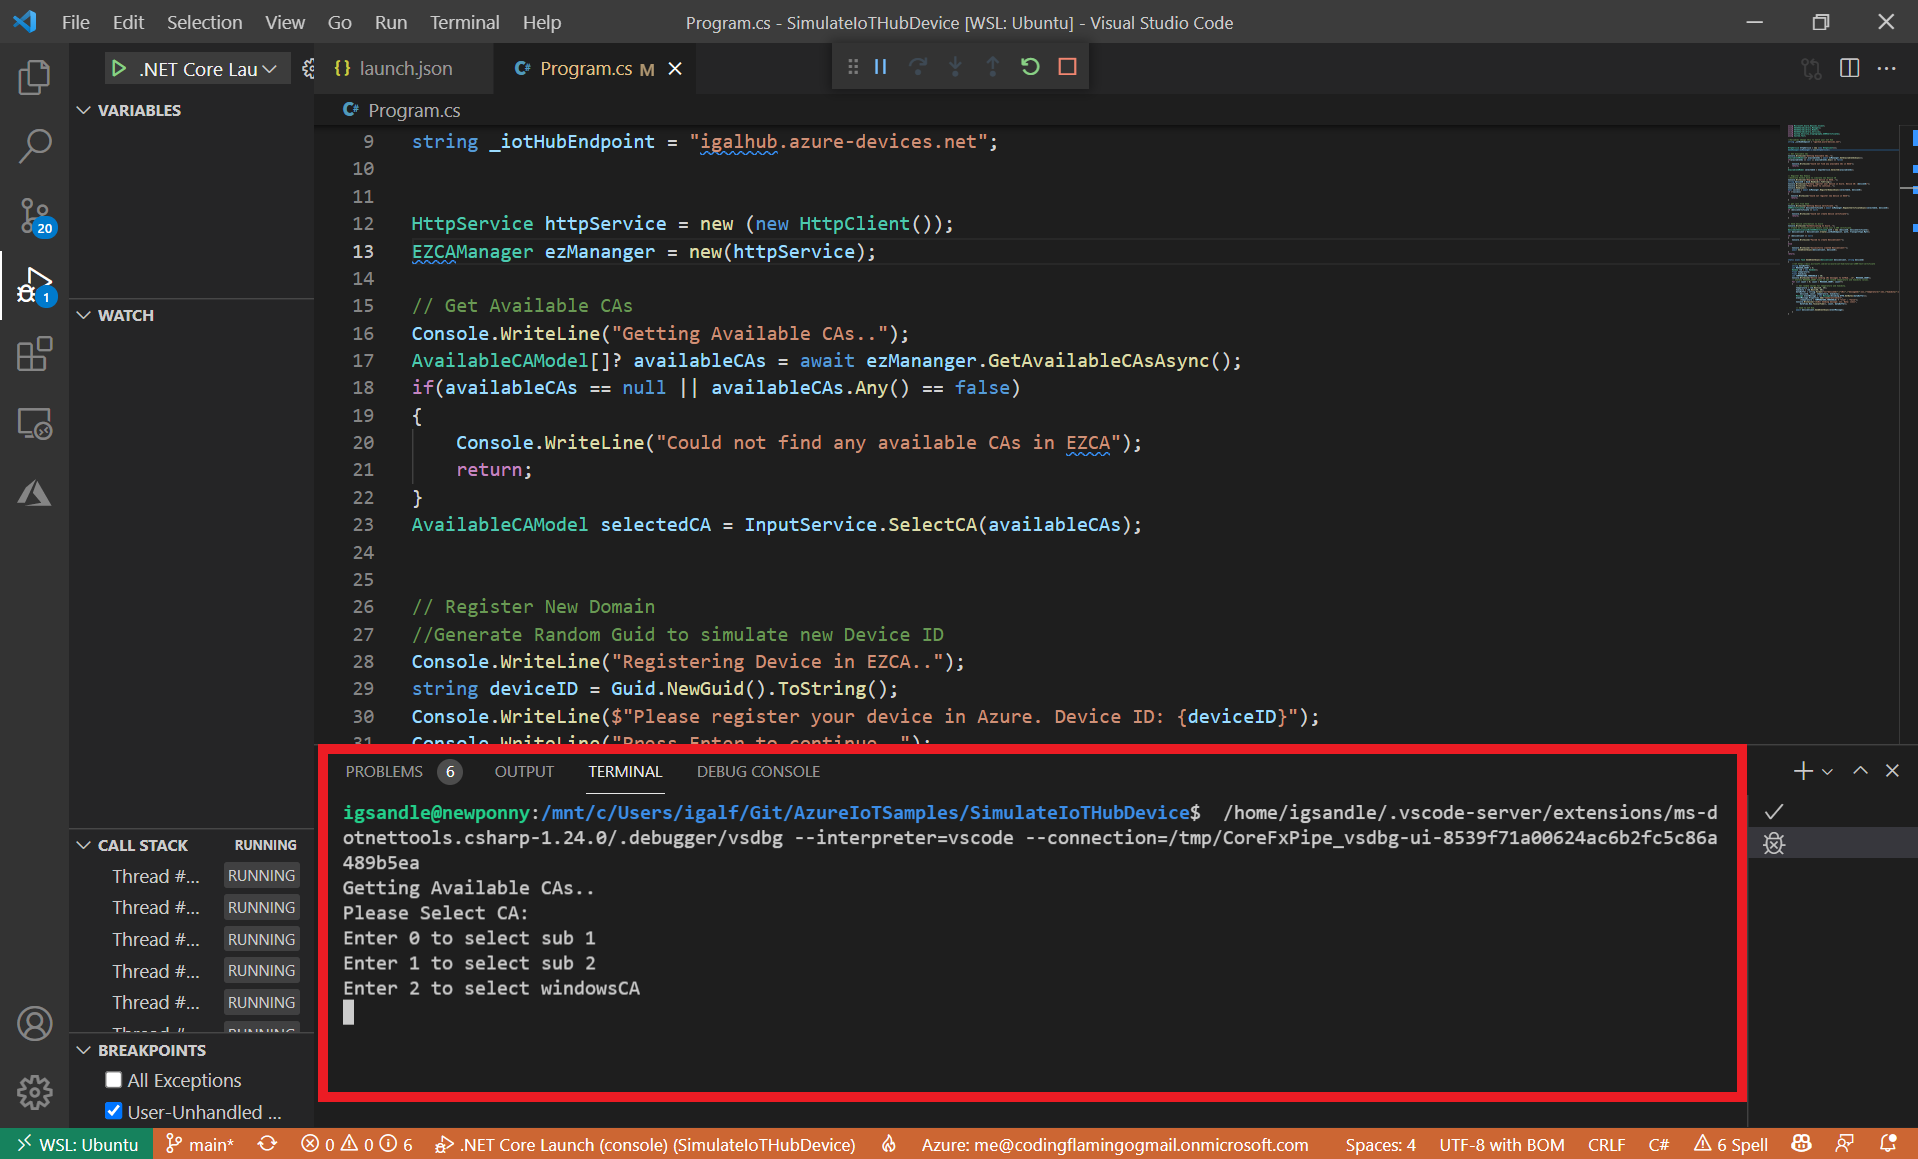Open the Explorer view in activity bar
The image size is (1918, 1159).
tap(34, 78)
